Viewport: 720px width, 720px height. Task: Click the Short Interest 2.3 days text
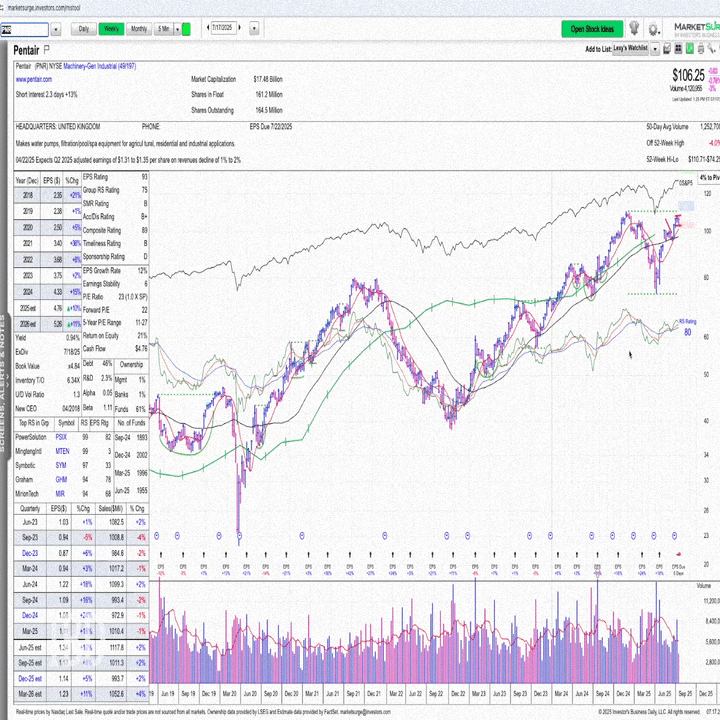point(46,95)
